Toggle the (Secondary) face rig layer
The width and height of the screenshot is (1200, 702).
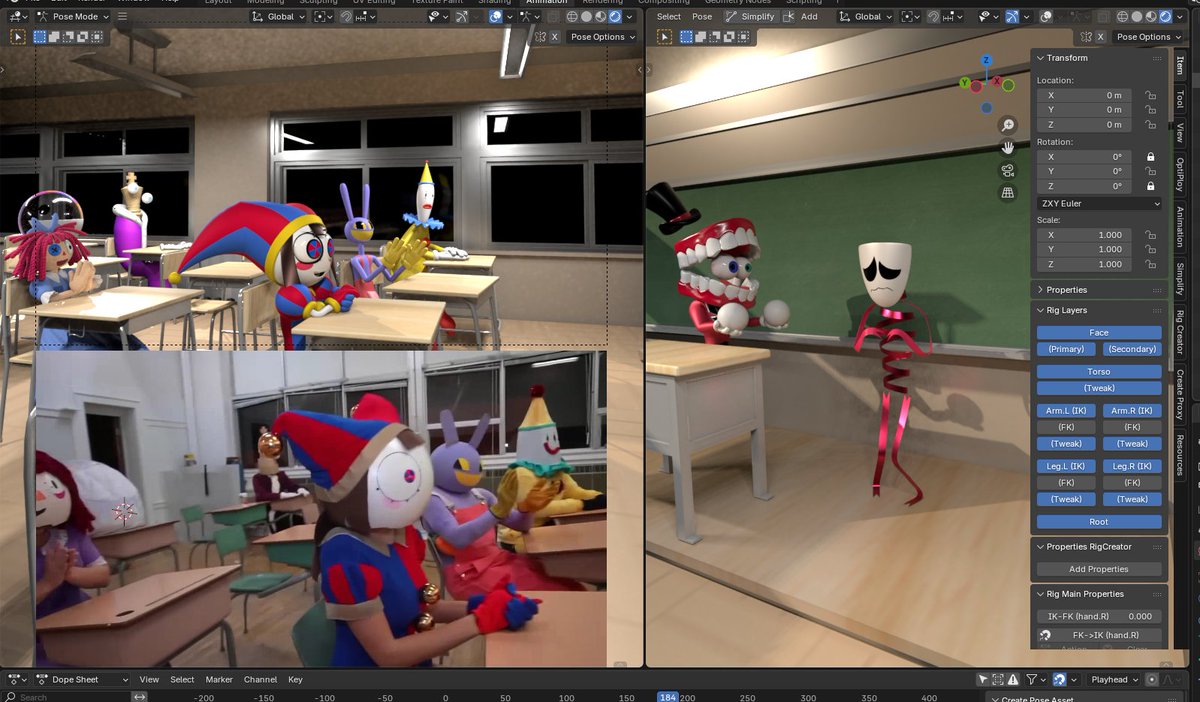[x=1132, y=349]
